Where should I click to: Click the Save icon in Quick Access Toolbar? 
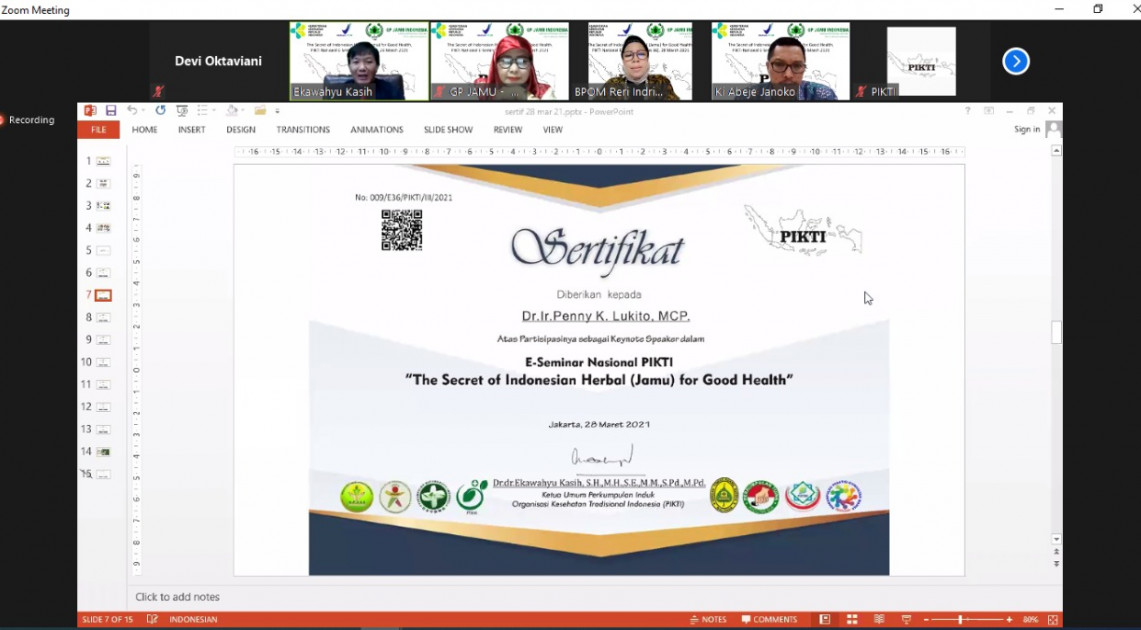click(111, 111)
